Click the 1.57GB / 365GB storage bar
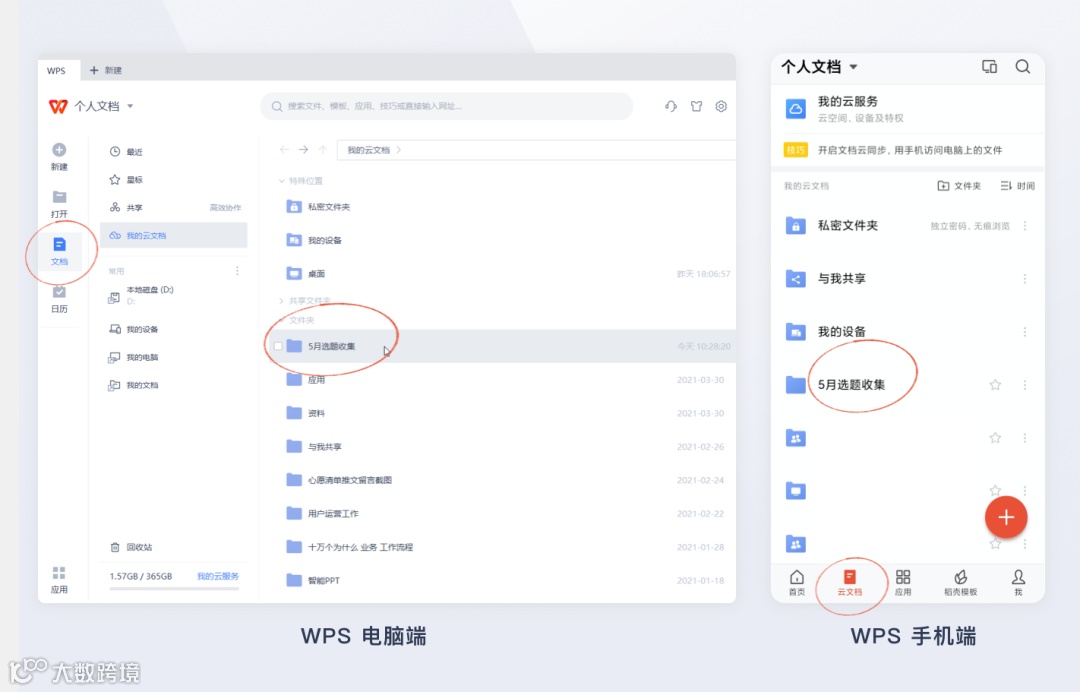 (174, 589)
